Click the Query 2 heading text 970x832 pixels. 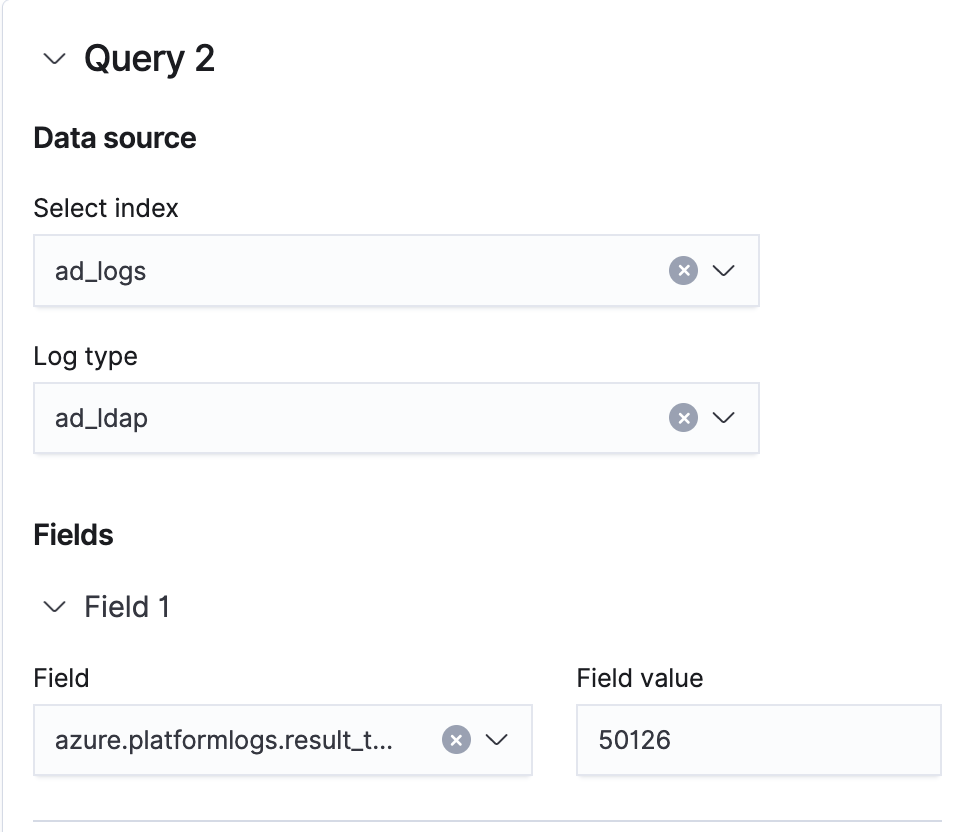(x=149, y=59)
